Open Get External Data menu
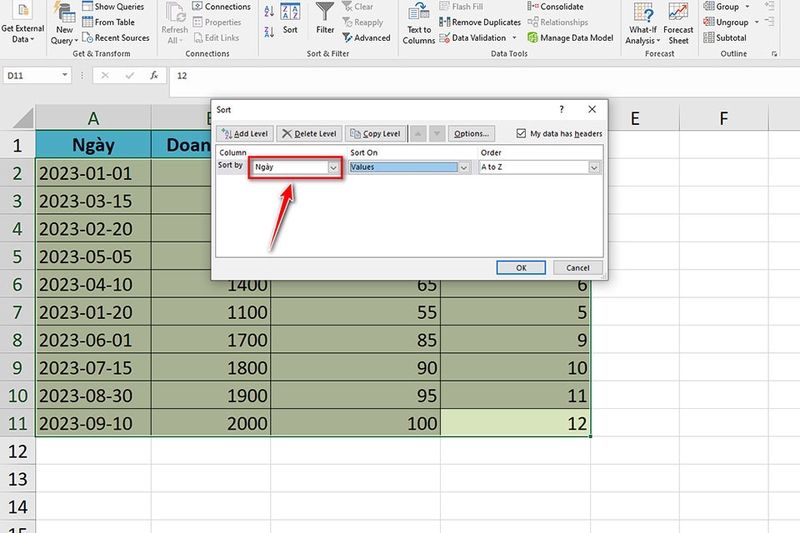This screenshot has height=533, width=800. (22, 23)
